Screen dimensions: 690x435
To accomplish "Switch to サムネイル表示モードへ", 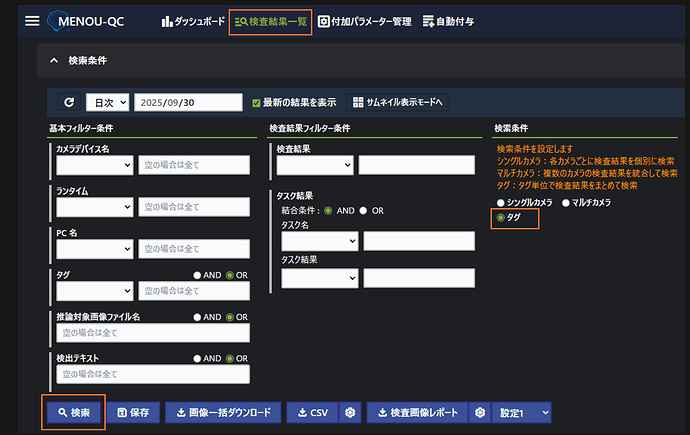I will point(397,102).
